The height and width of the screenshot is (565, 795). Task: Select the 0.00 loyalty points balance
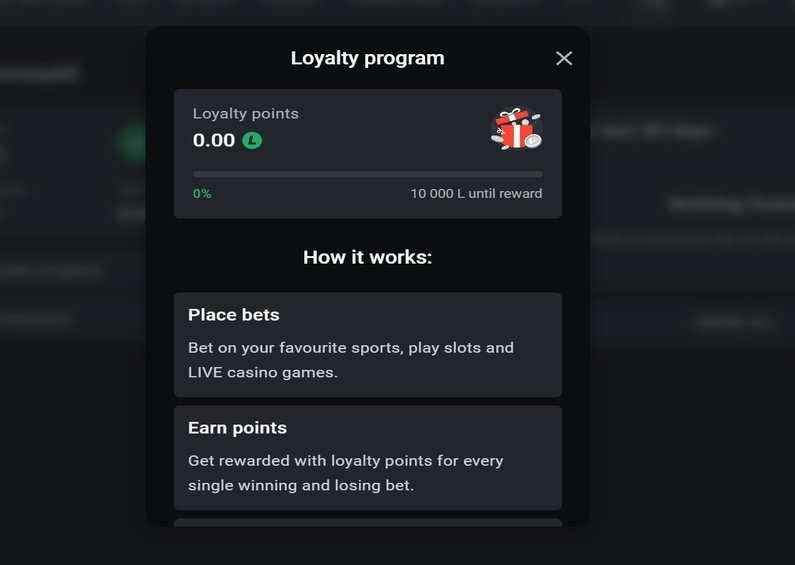point(214,140)
